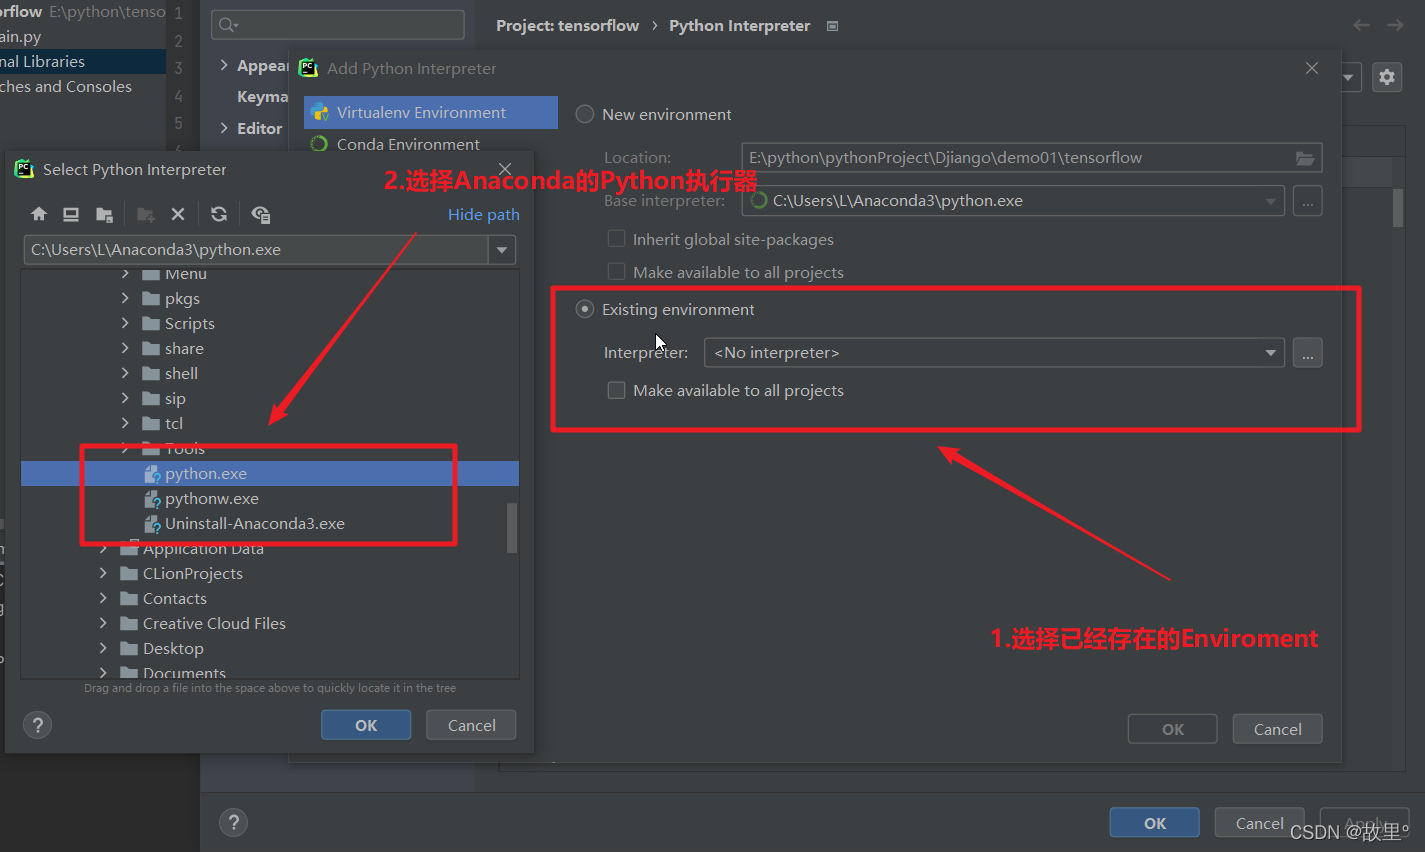Click the Location path field
The height and width of the screenshot is (852, 1425).
(1032, 158)
